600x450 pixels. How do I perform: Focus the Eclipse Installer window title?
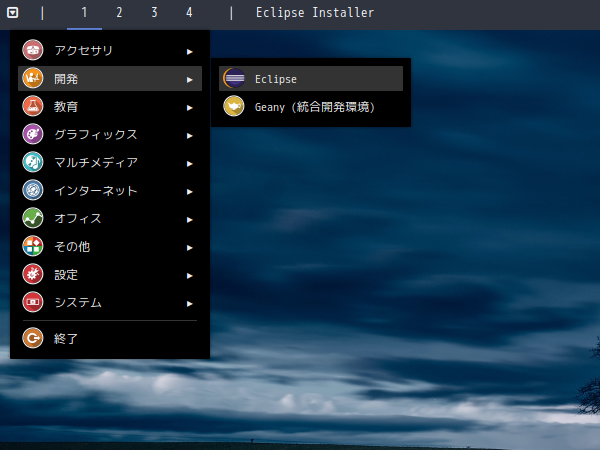tap(315, 13)
